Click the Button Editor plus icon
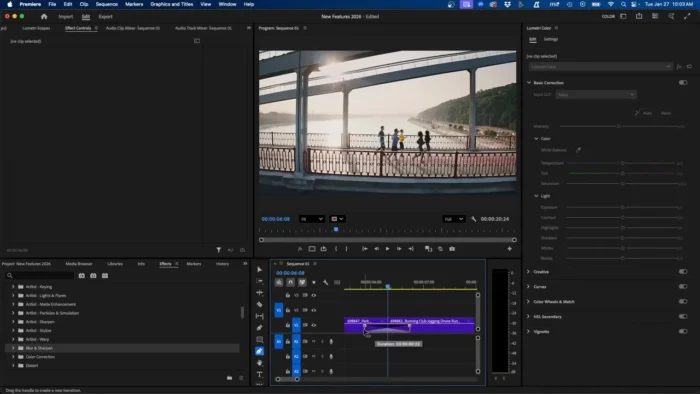700x394 pixels. (509, 249)
